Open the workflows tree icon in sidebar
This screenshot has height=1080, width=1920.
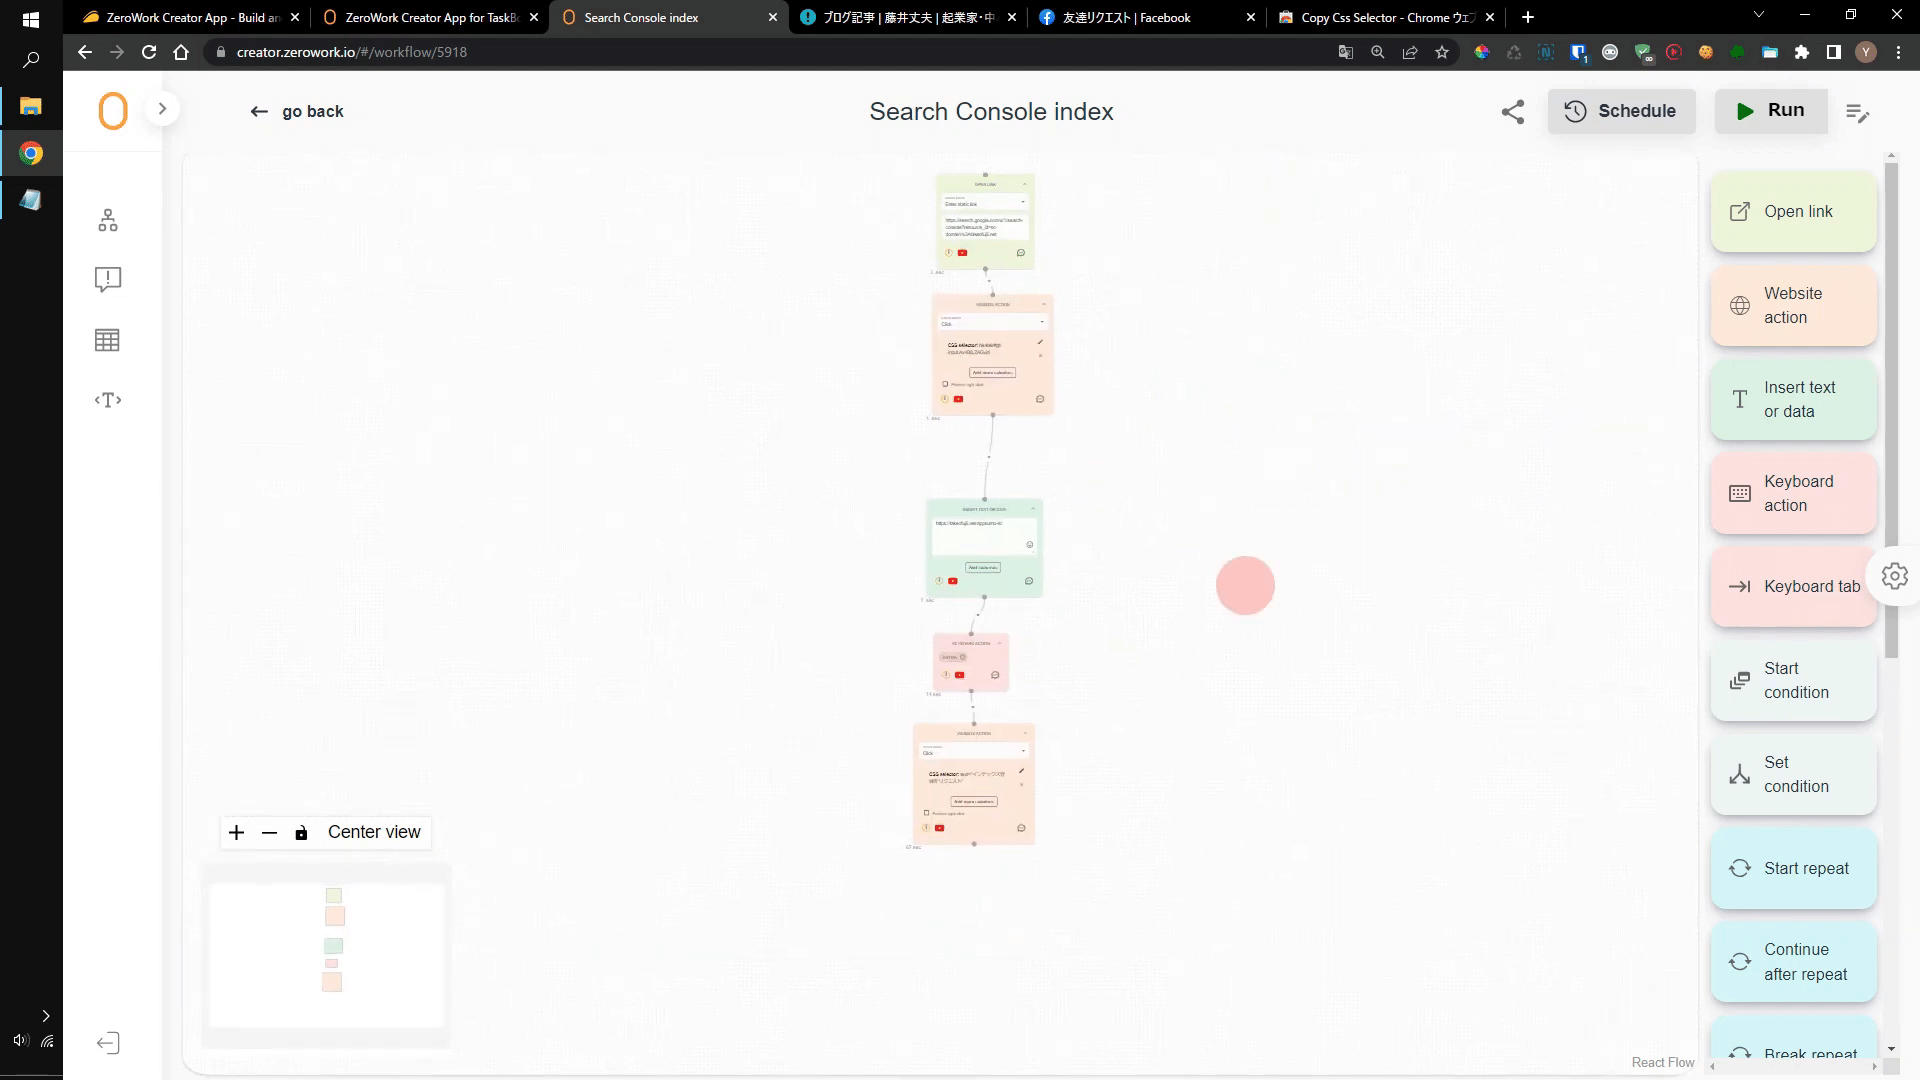click(108, 220)
